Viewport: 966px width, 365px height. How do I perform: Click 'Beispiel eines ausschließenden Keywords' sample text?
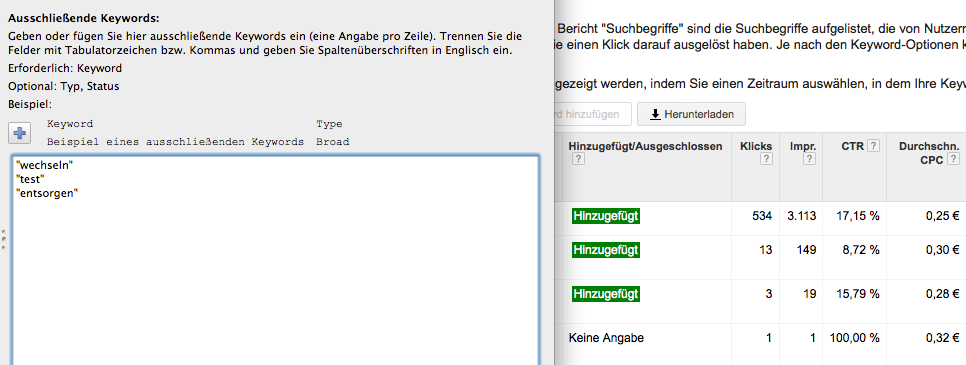pos(176,142)
